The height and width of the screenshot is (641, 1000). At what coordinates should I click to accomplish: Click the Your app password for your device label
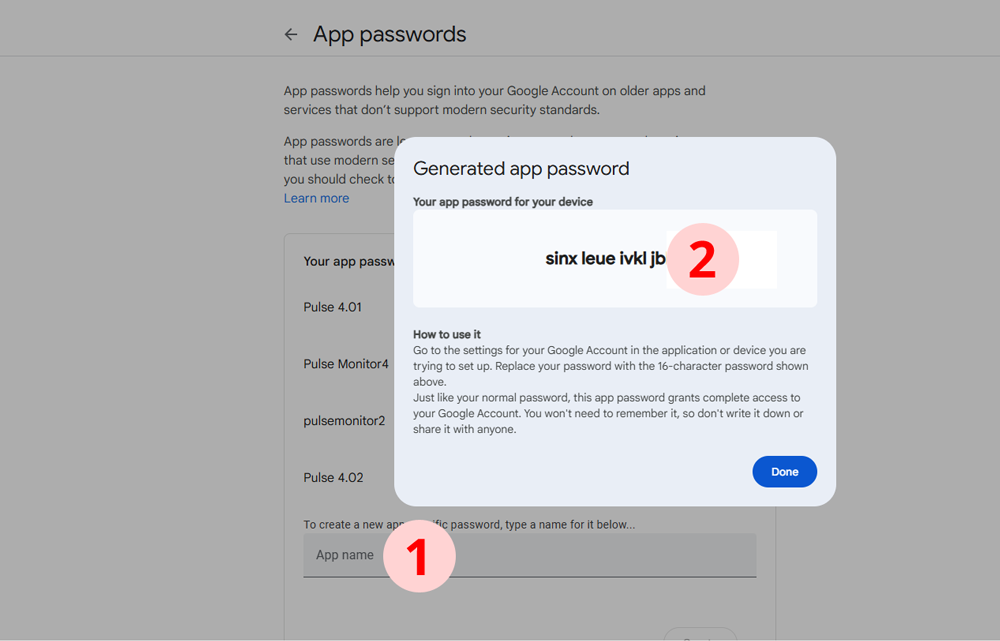pyautogui.click(x=503, y=202)
